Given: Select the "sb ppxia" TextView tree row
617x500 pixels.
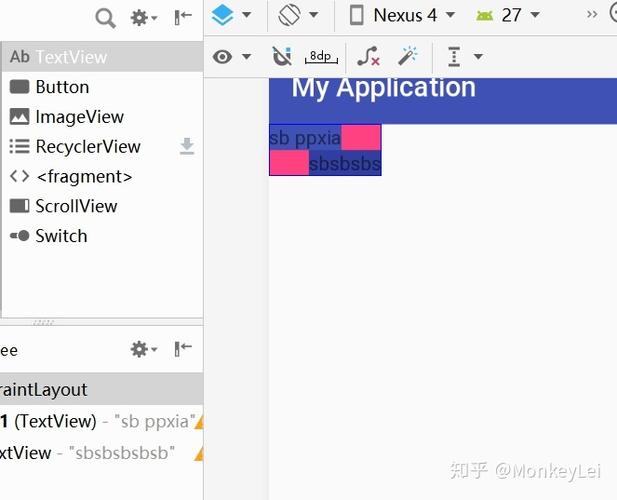Looking at the screenshot, I should coord(102,421).
